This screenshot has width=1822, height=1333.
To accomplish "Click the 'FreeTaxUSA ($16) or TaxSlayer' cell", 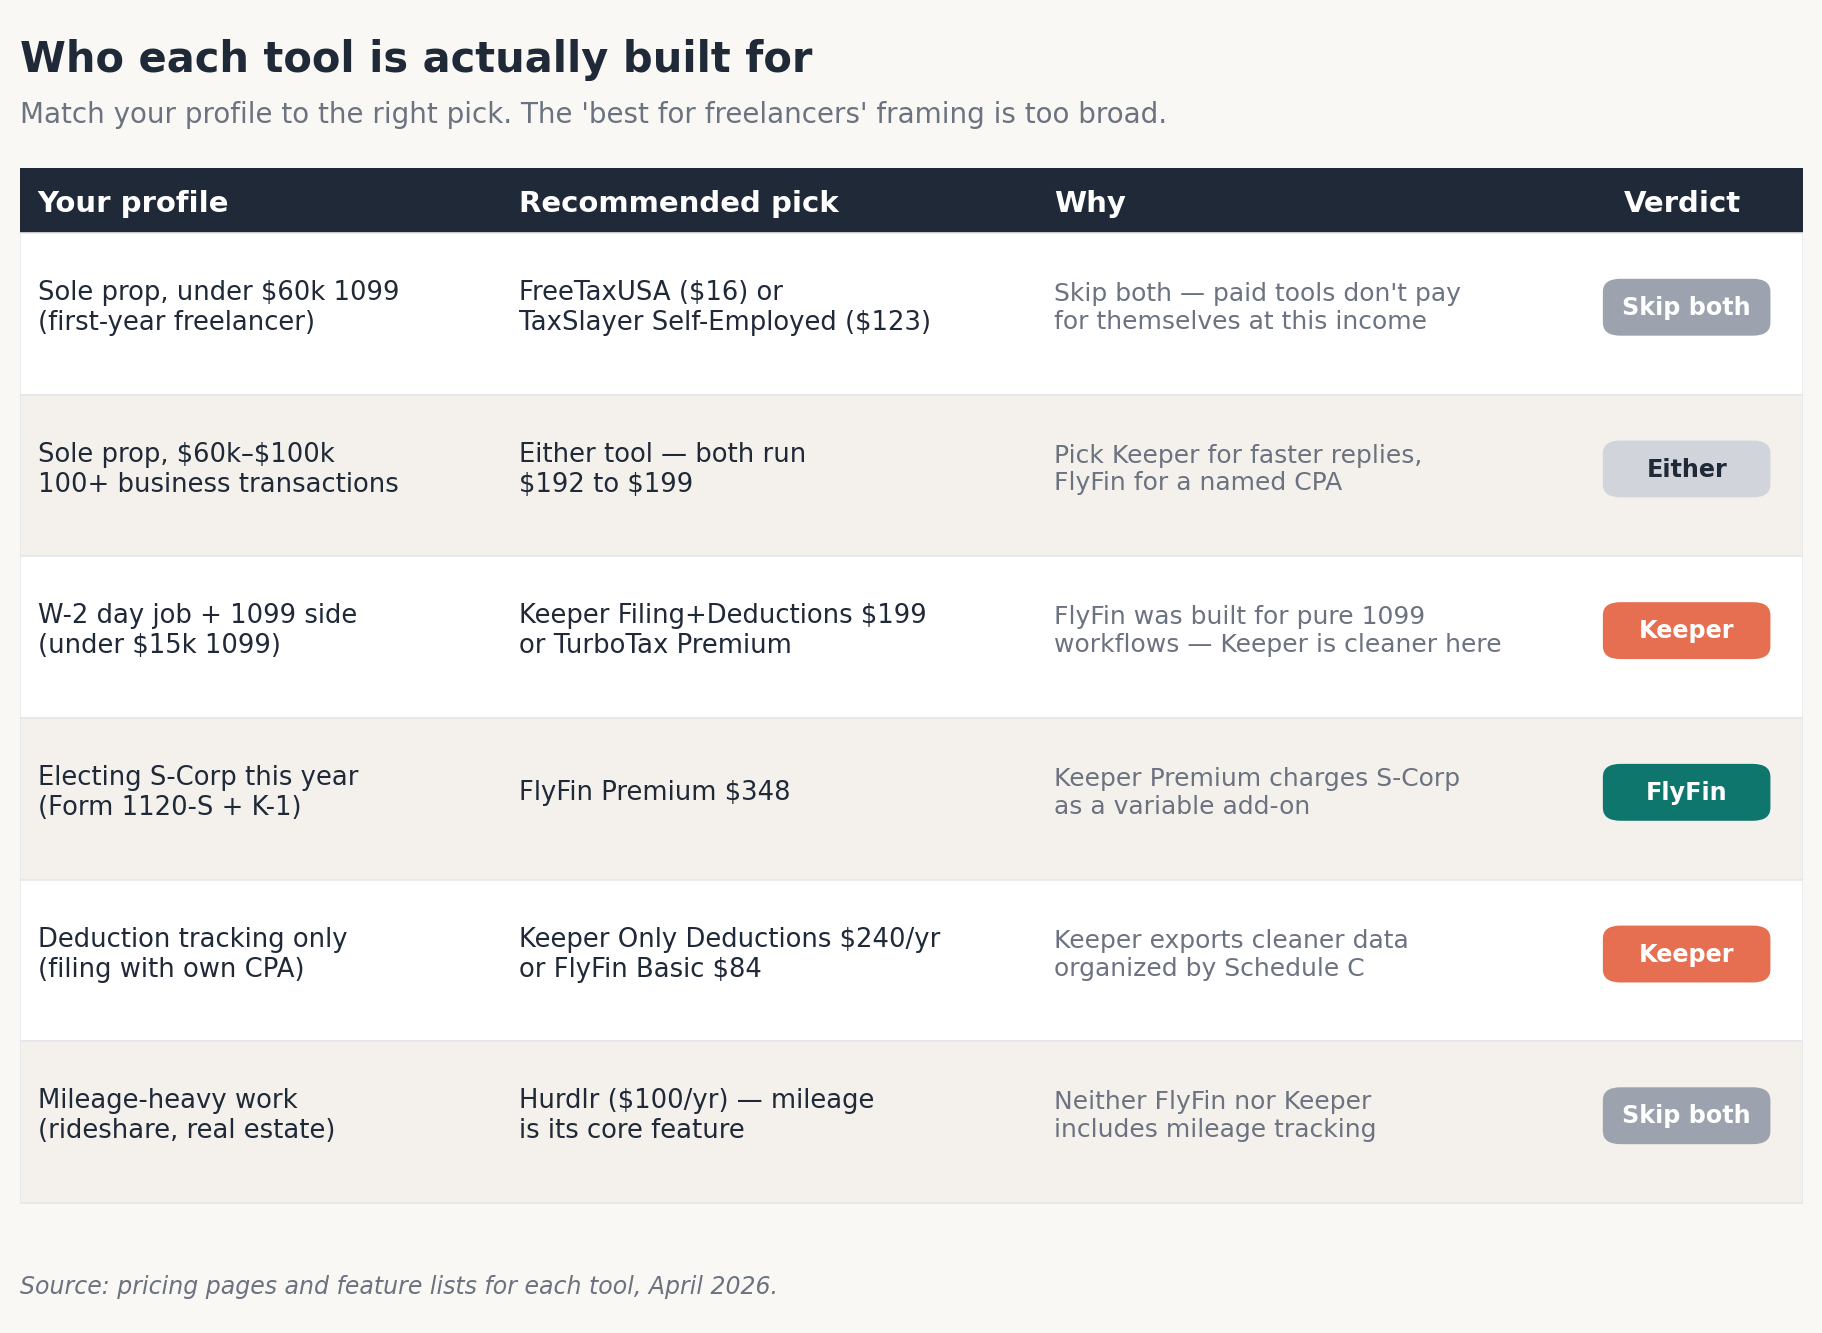I will 725,306.
